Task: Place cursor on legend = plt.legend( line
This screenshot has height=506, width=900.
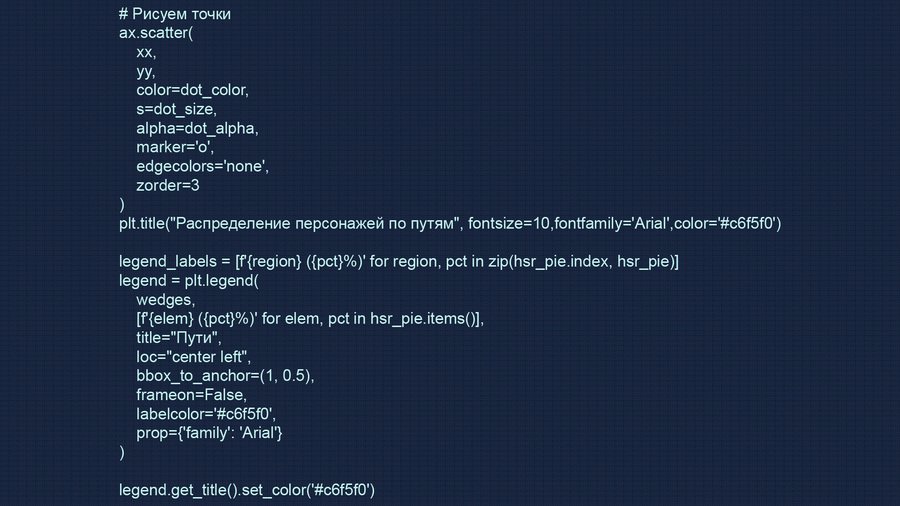Action: pos(189,280)
